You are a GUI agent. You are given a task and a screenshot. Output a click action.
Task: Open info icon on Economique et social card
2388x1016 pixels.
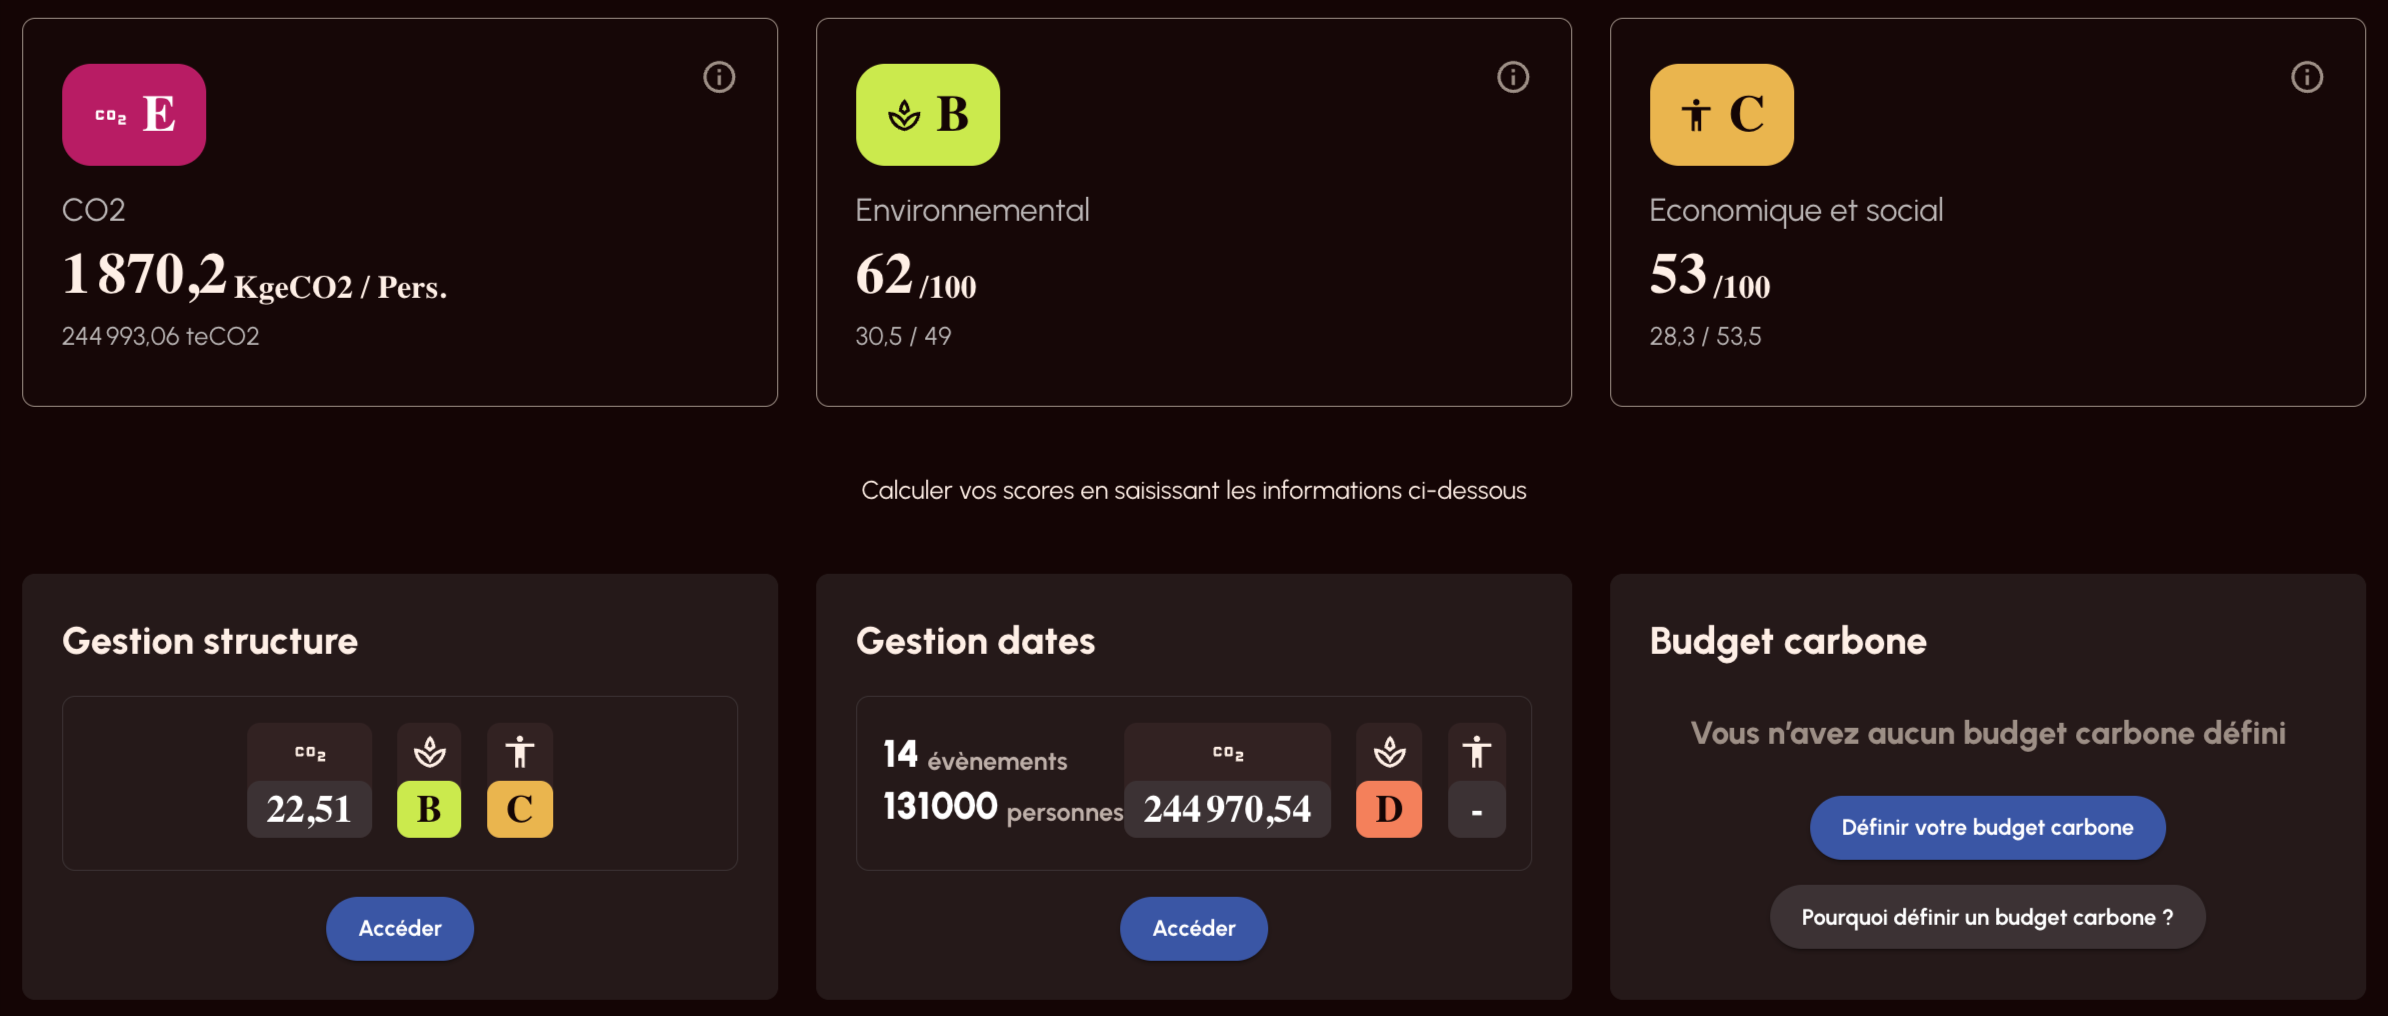point(2307,77)
